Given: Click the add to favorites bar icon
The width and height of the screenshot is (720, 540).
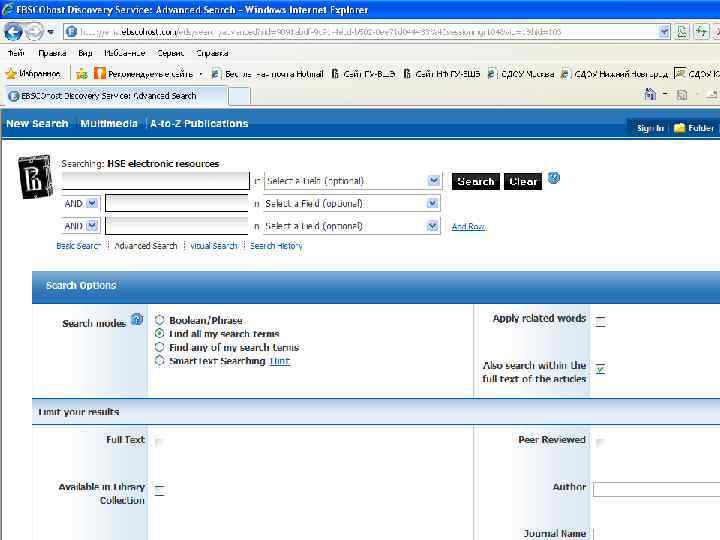Looking at the screenshot, I should pos(82,73).
